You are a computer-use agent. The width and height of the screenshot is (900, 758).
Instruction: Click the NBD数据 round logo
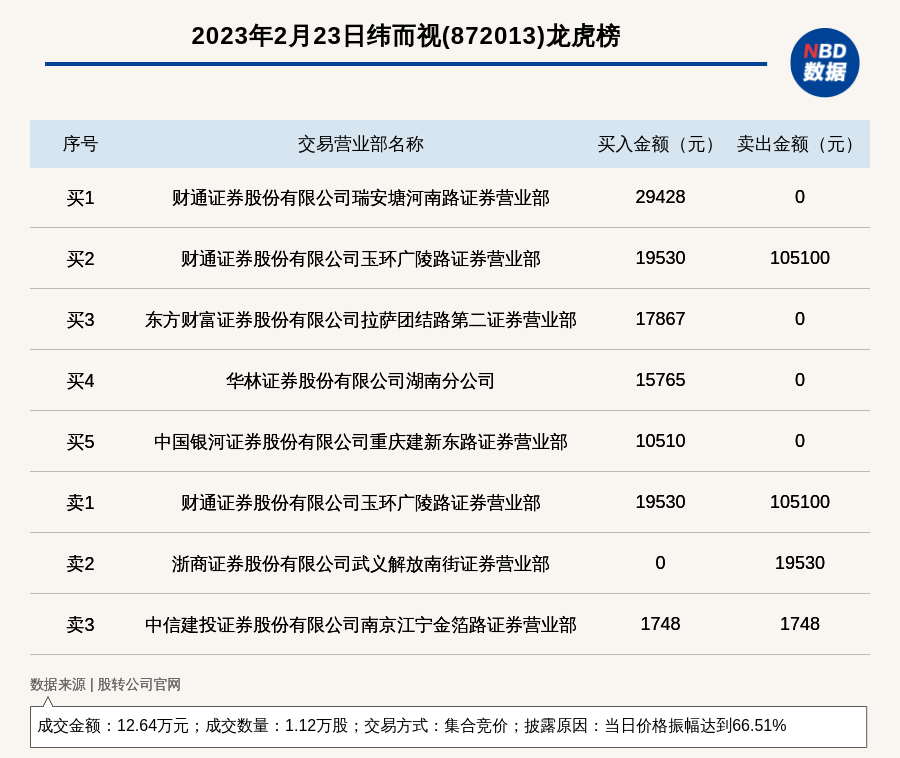coord(824,63)
